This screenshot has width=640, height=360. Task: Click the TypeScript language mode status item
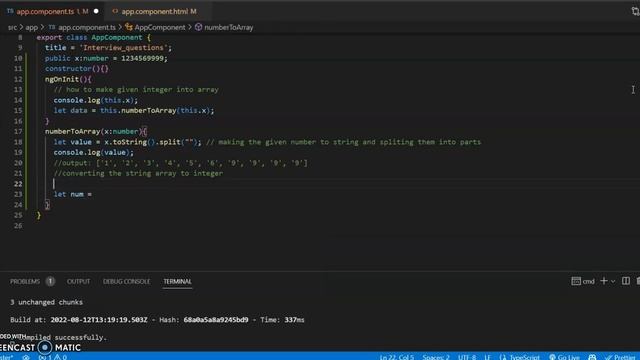(x=519, y=357)
